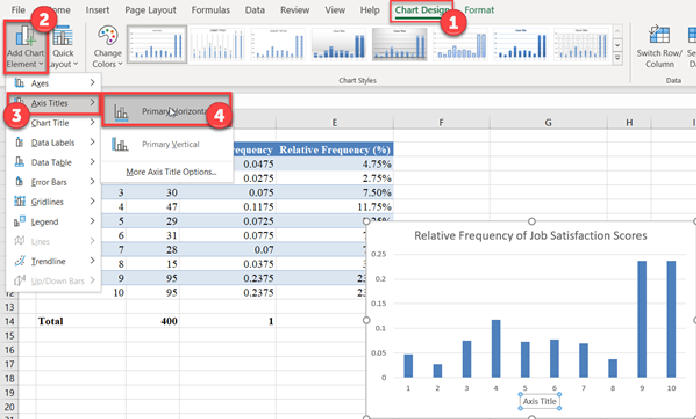Open the Data Labels submenu
This screenshot has width=696, height=419.
coord(54,142)
